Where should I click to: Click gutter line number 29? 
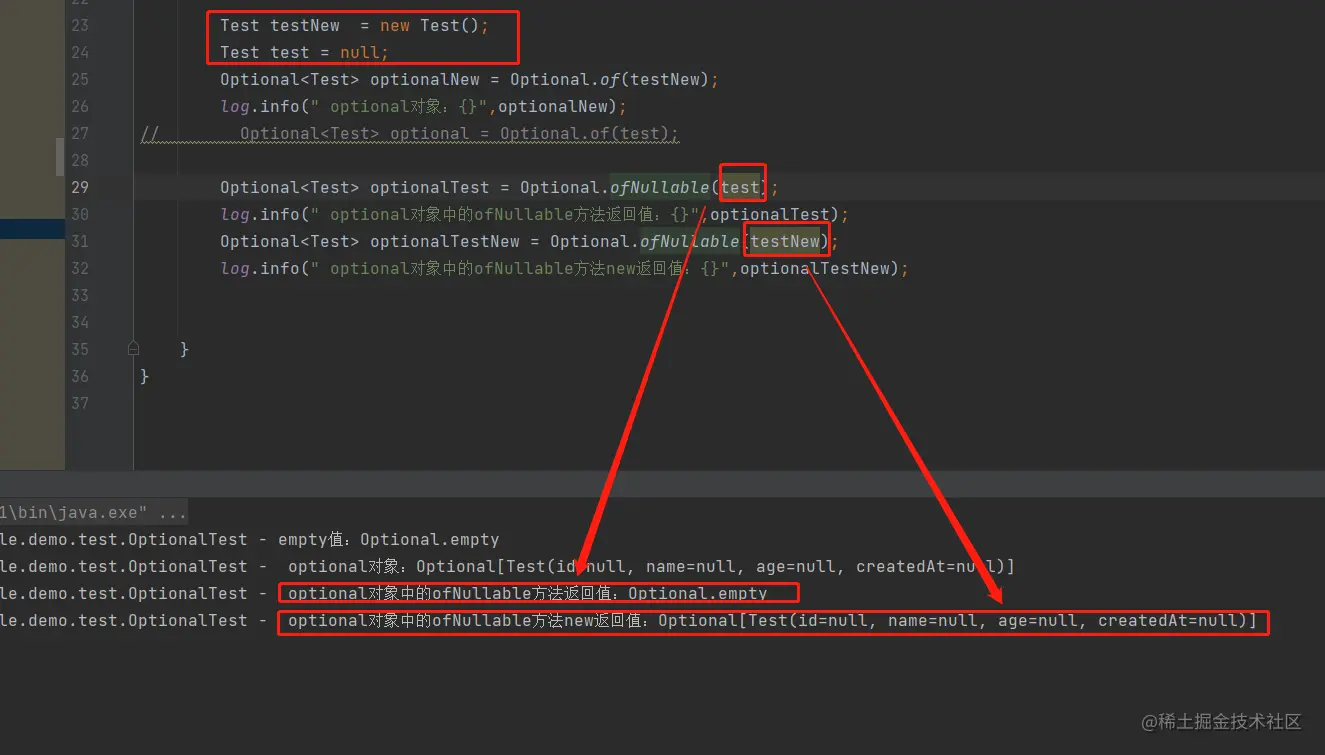pos(80,187)
